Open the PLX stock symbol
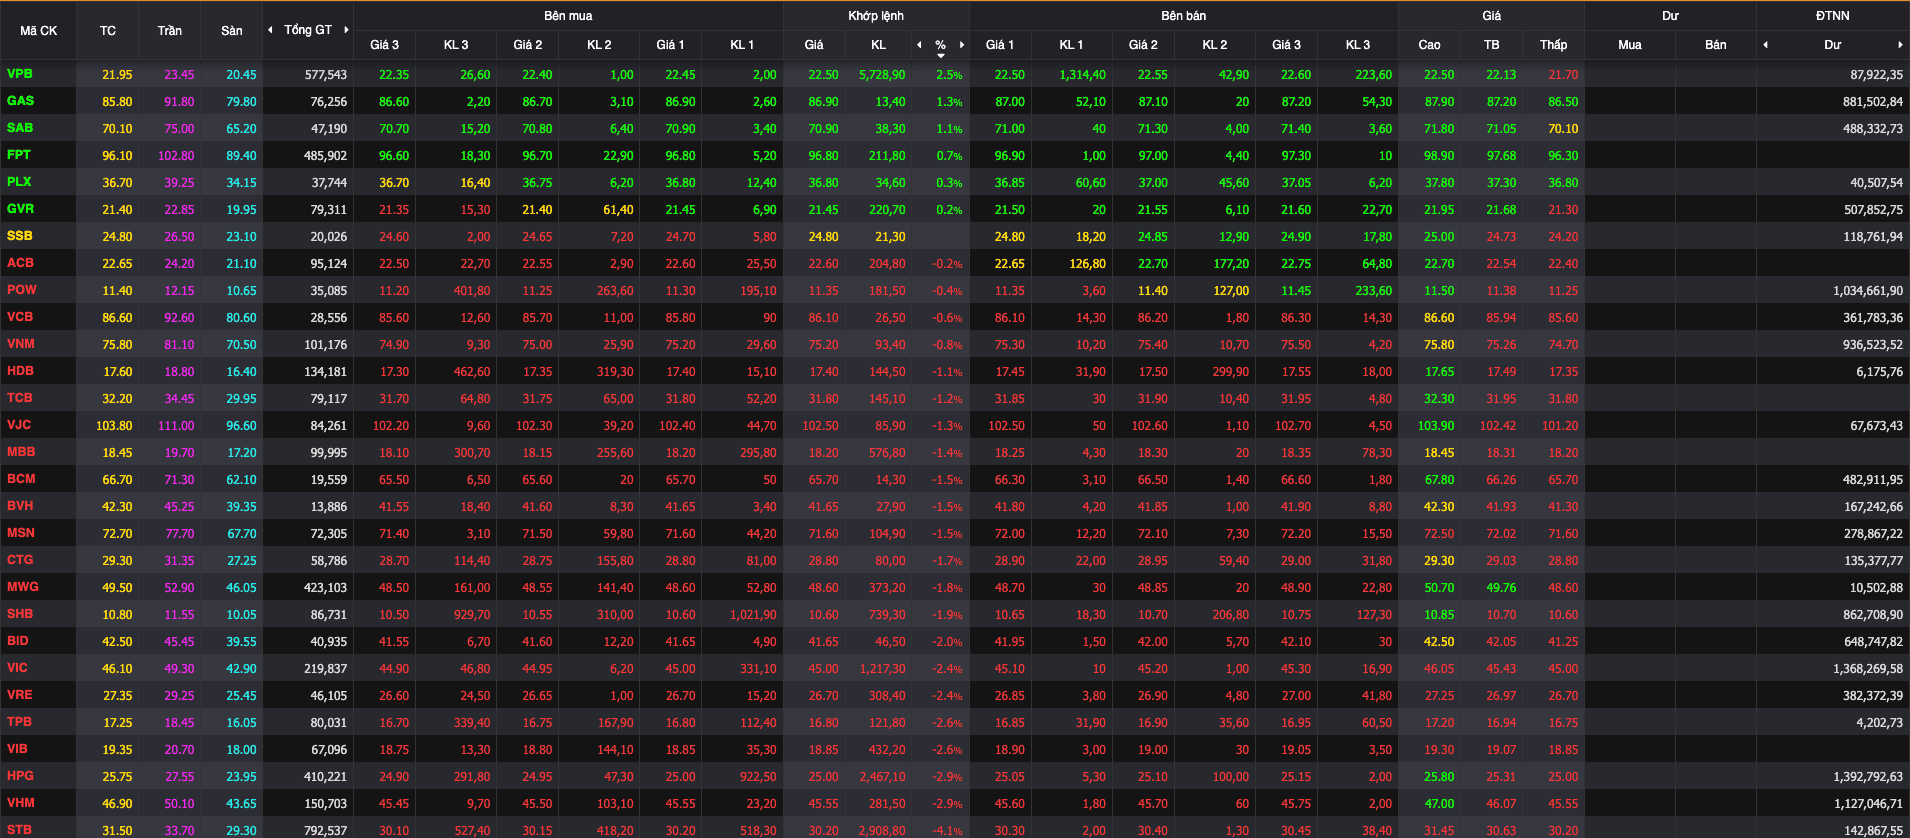1910x838 pixels. click(x=19, y=182)
